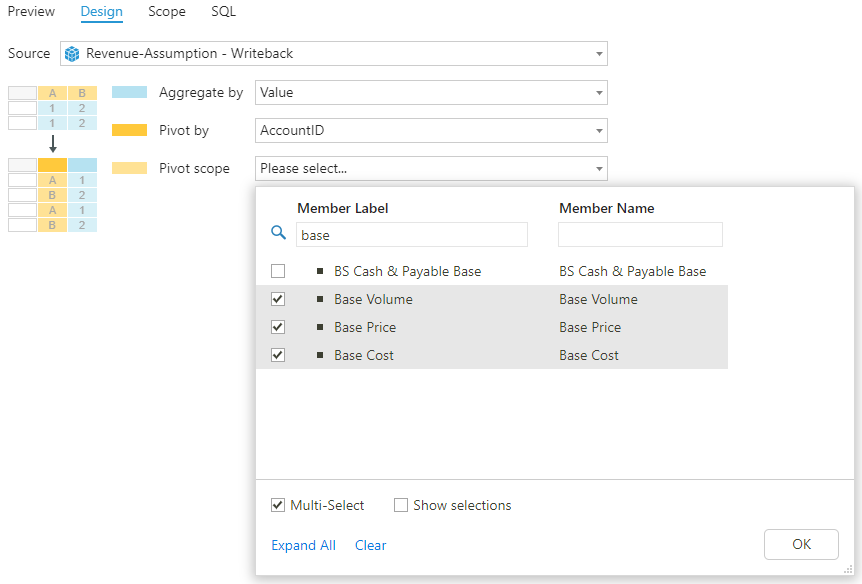Open the Pivot by dropdown showing AccountID
This screenshot has width=862, height=584.
(x=598, y=130)
